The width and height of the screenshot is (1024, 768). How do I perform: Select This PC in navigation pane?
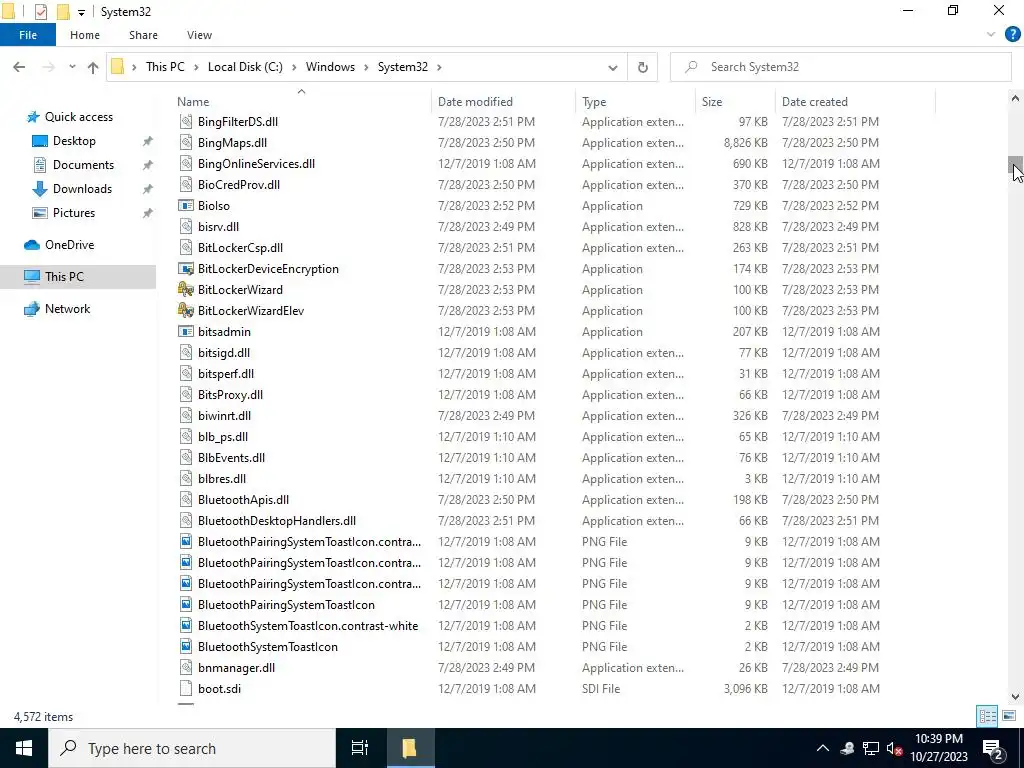point(78,277)
